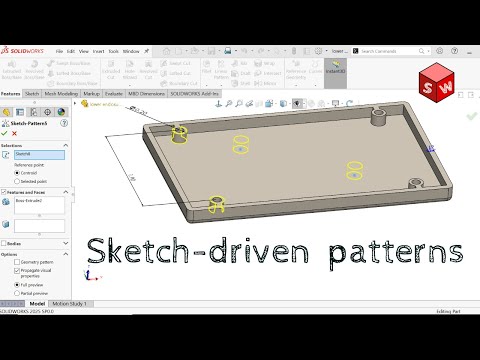Select the Selected point radio option

[17, 181]
